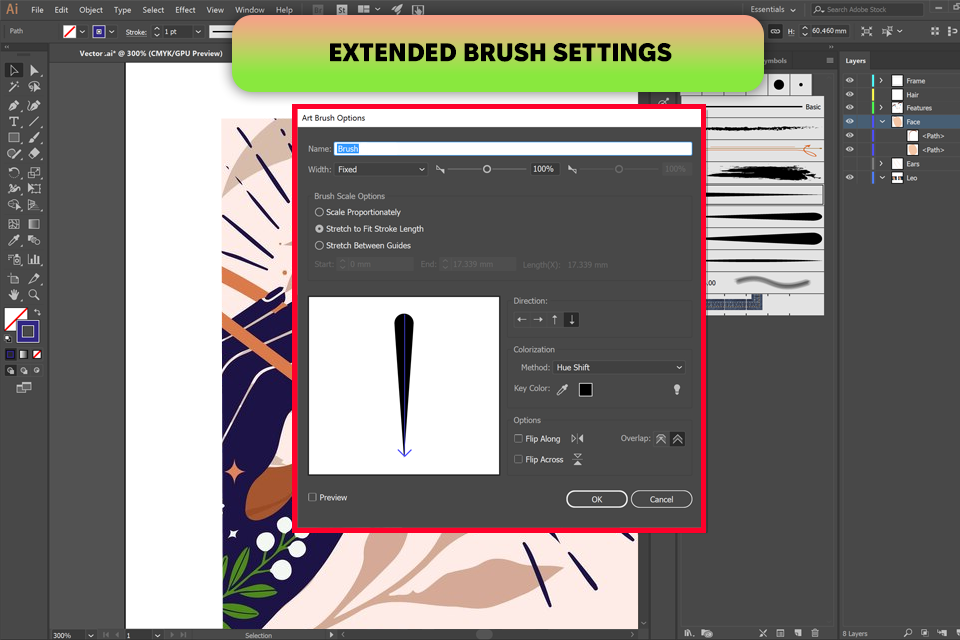Select the Direct Selection tool

(x=34, y=70)
